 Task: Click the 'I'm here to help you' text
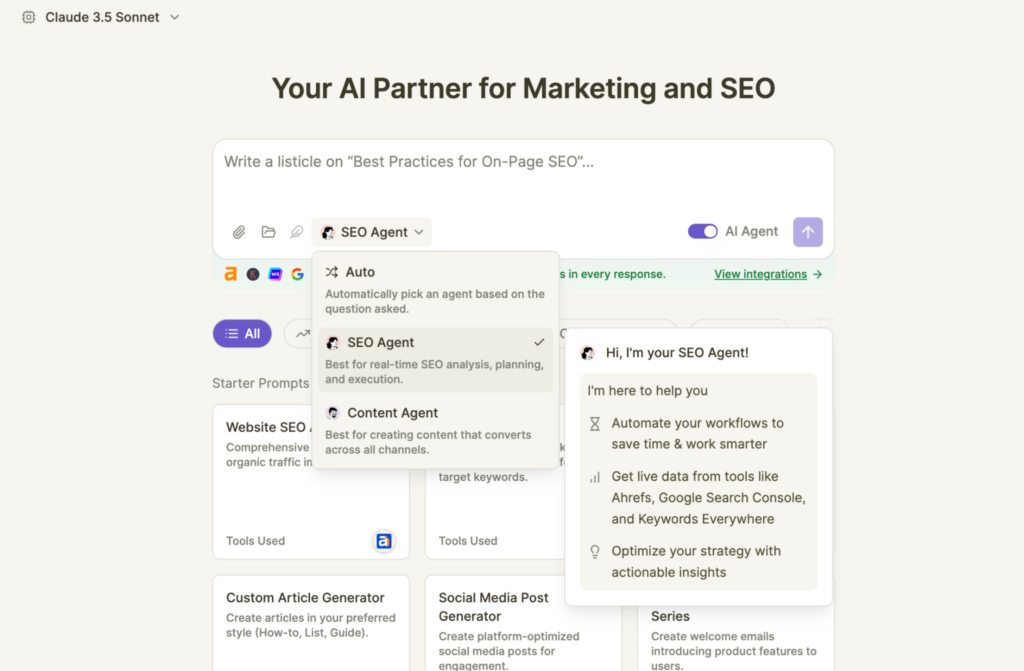tap(647, 391)
